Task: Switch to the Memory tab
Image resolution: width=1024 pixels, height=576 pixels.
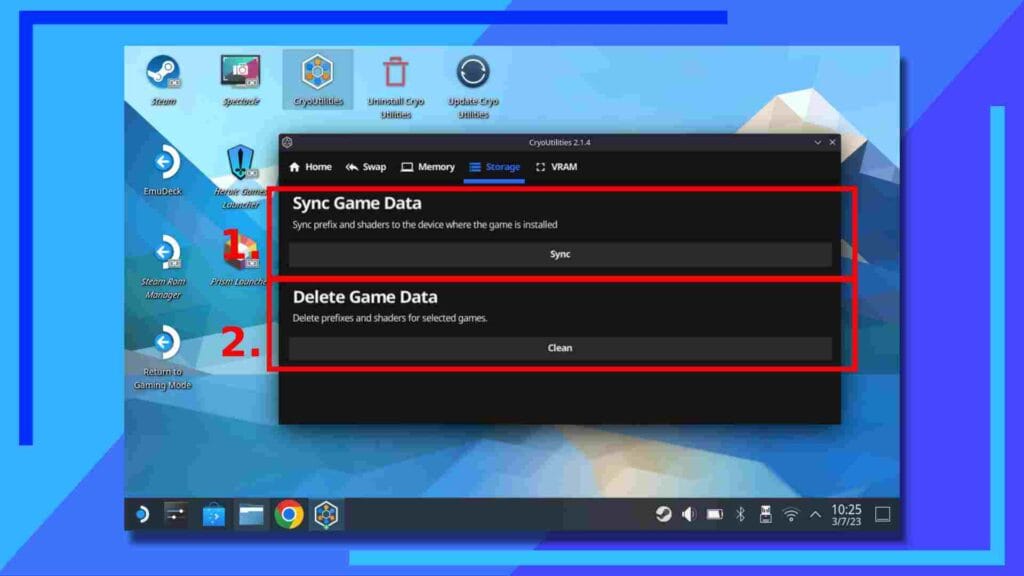Action: click(428, 167)
